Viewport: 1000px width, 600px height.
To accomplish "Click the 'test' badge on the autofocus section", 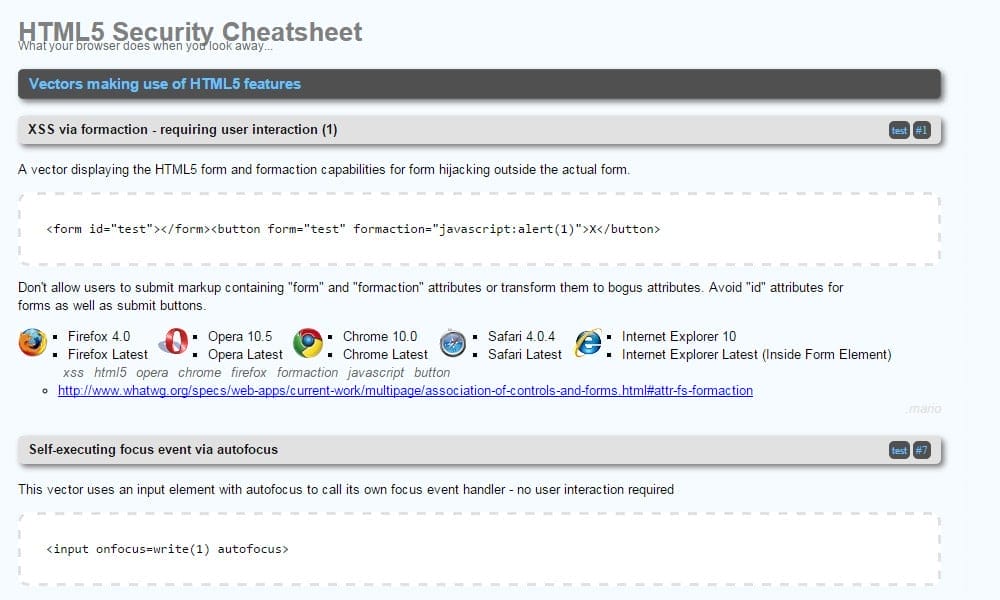I will tap(899, 450).
